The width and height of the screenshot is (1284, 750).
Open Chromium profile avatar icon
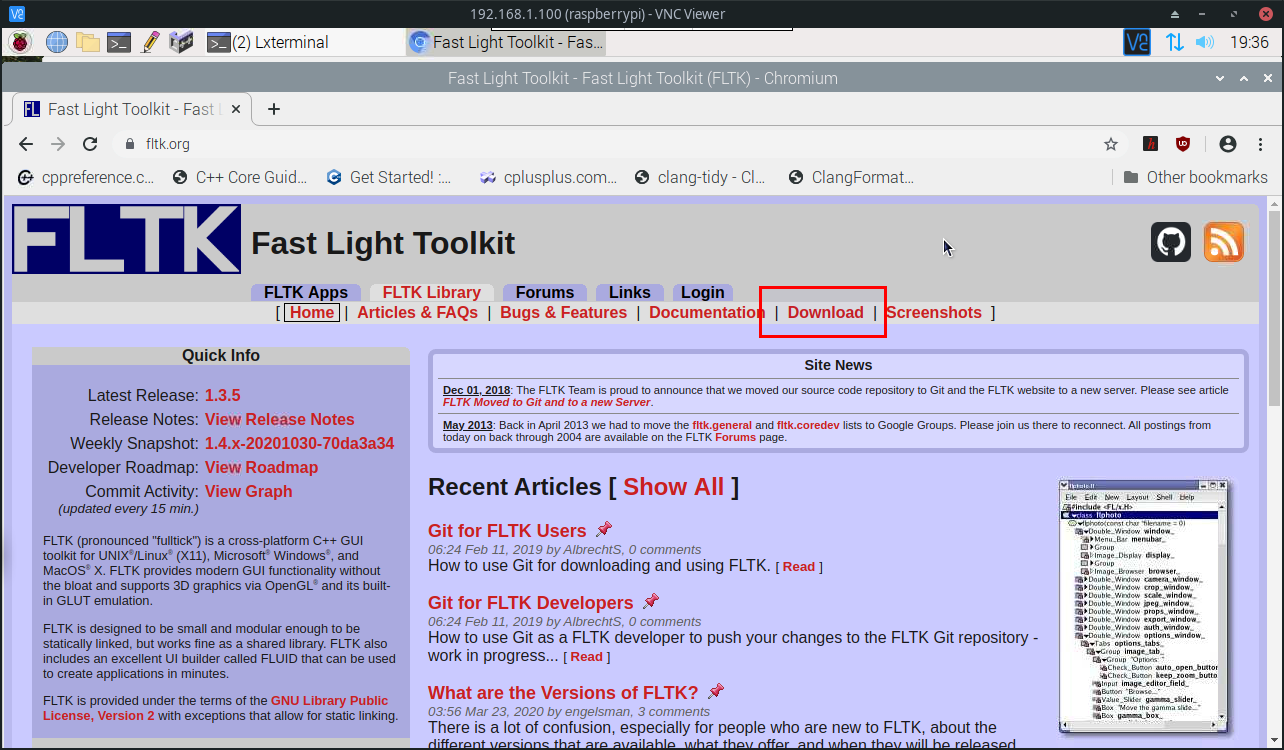pos(1228,144)
